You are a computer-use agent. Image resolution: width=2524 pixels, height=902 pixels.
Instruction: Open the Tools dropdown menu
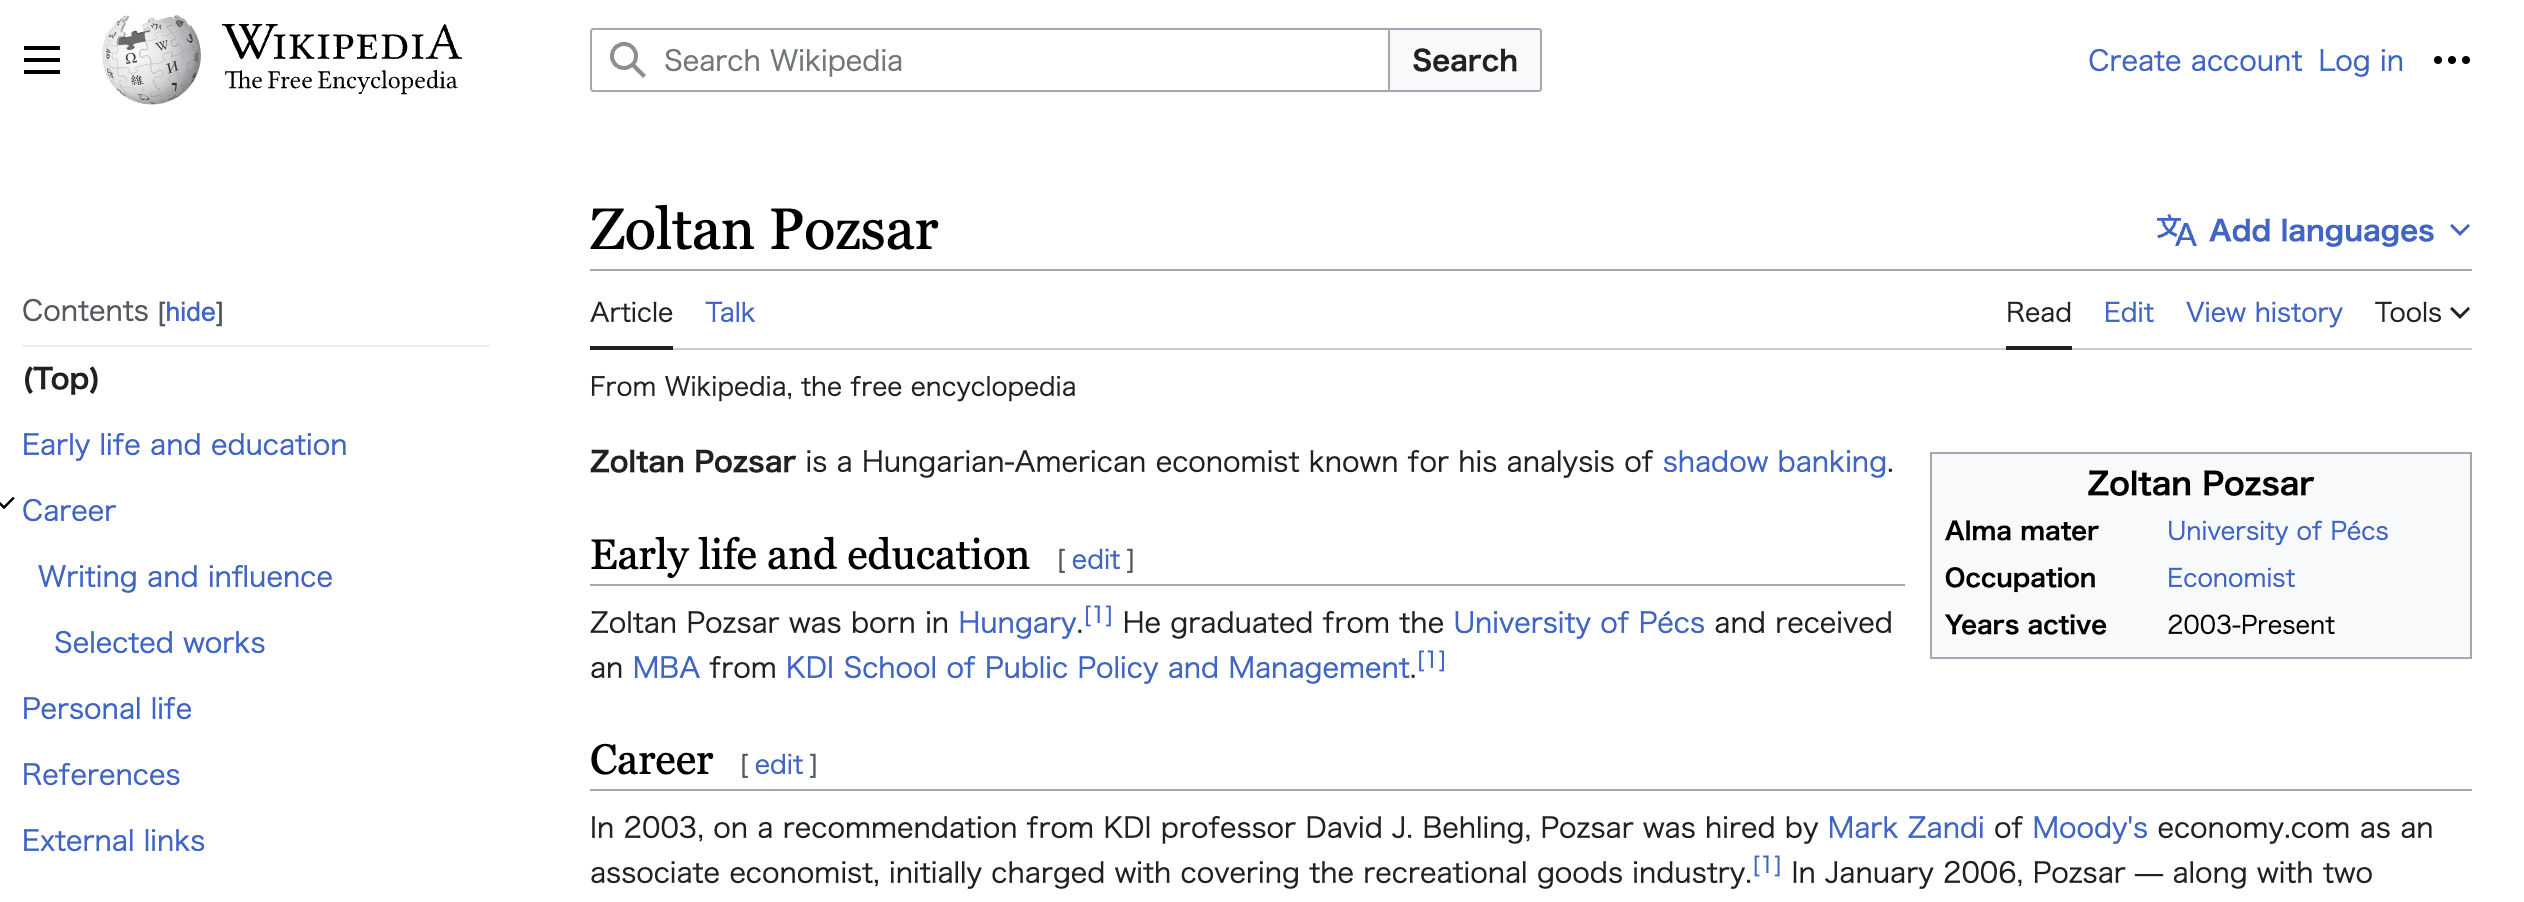tap(2421, 313)
